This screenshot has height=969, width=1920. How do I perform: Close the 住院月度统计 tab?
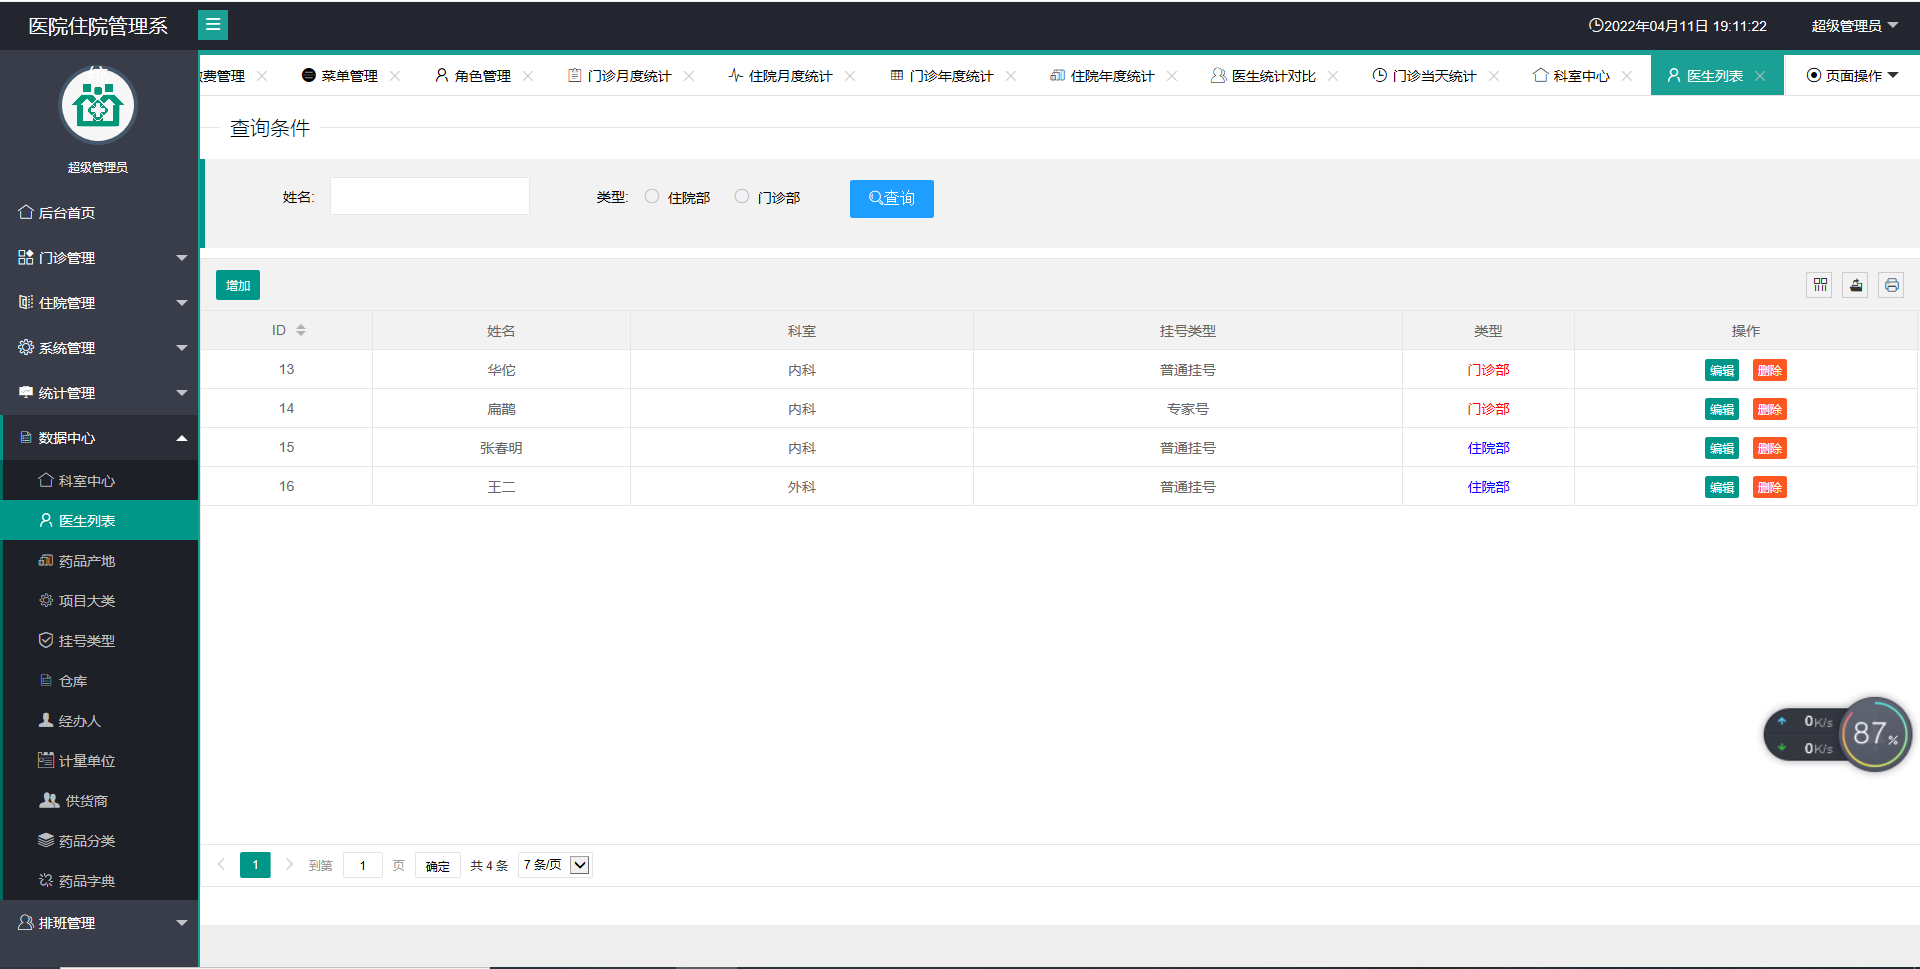pyautogui.click(x=850, y=76)
